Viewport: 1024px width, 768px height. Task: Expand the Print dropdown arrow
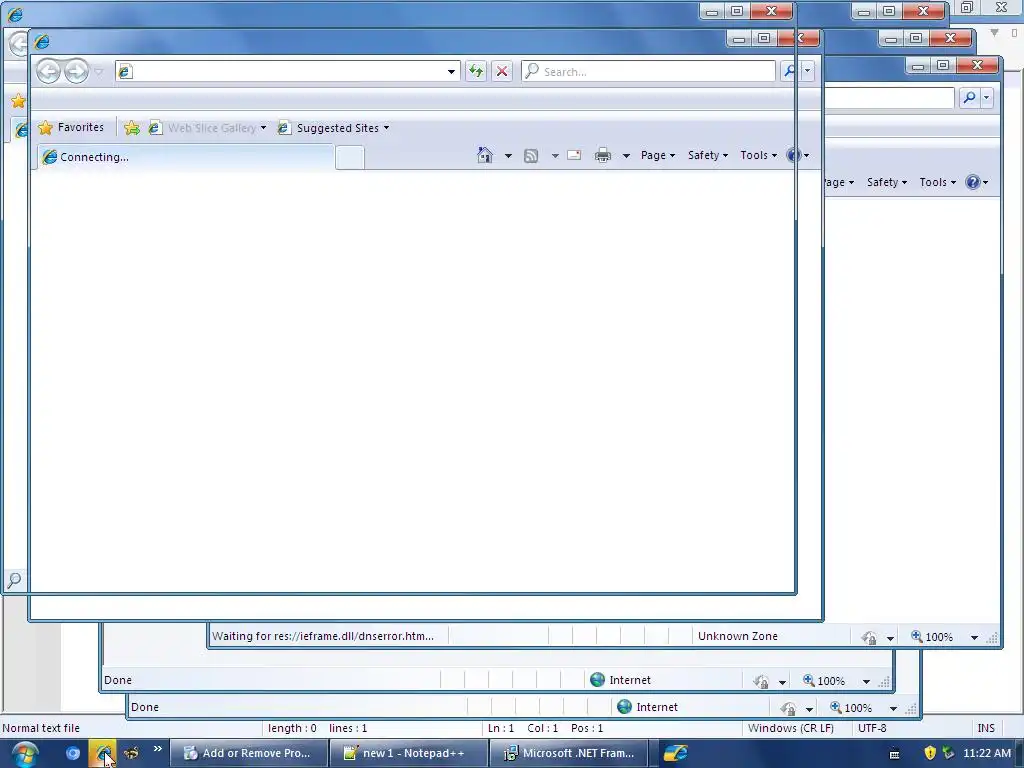click(x=626, y=155)
